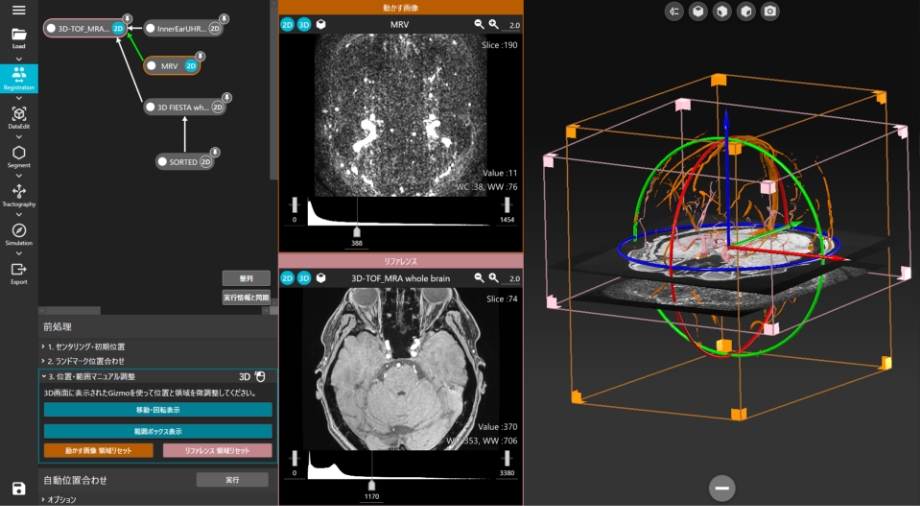Image resolution: width=920 pixels, height=506 pixels.
Task: Open the Segment module
Action: [18, 157]
